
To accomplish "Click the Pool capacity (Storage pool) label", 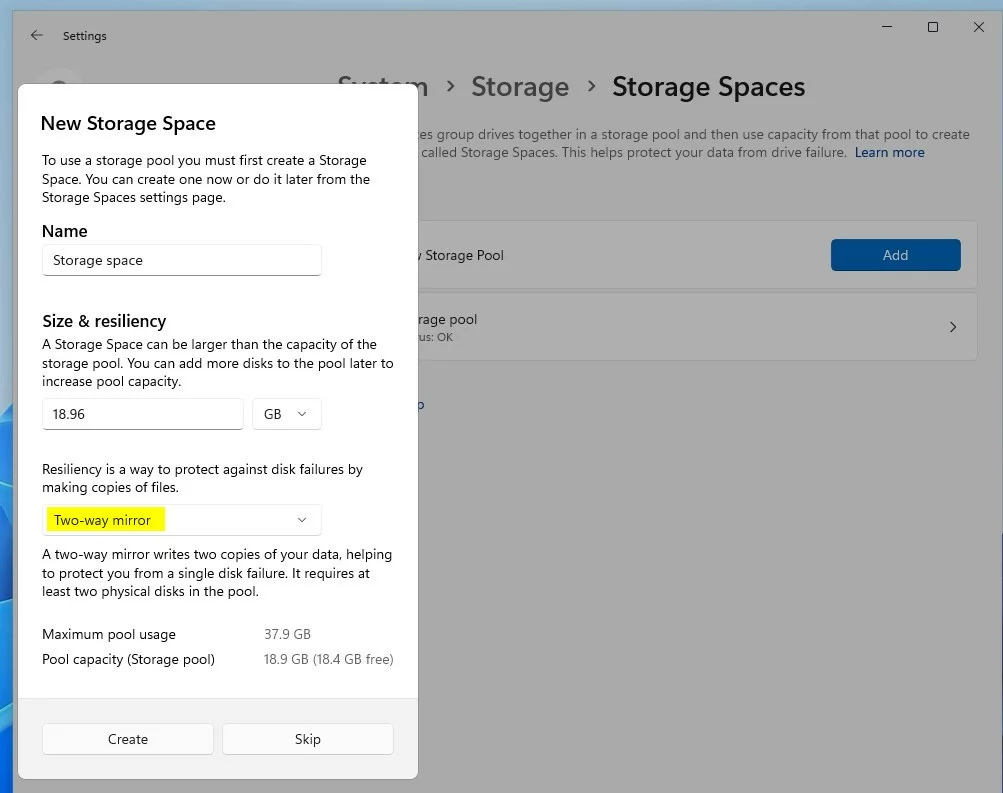I will (129, 659).
